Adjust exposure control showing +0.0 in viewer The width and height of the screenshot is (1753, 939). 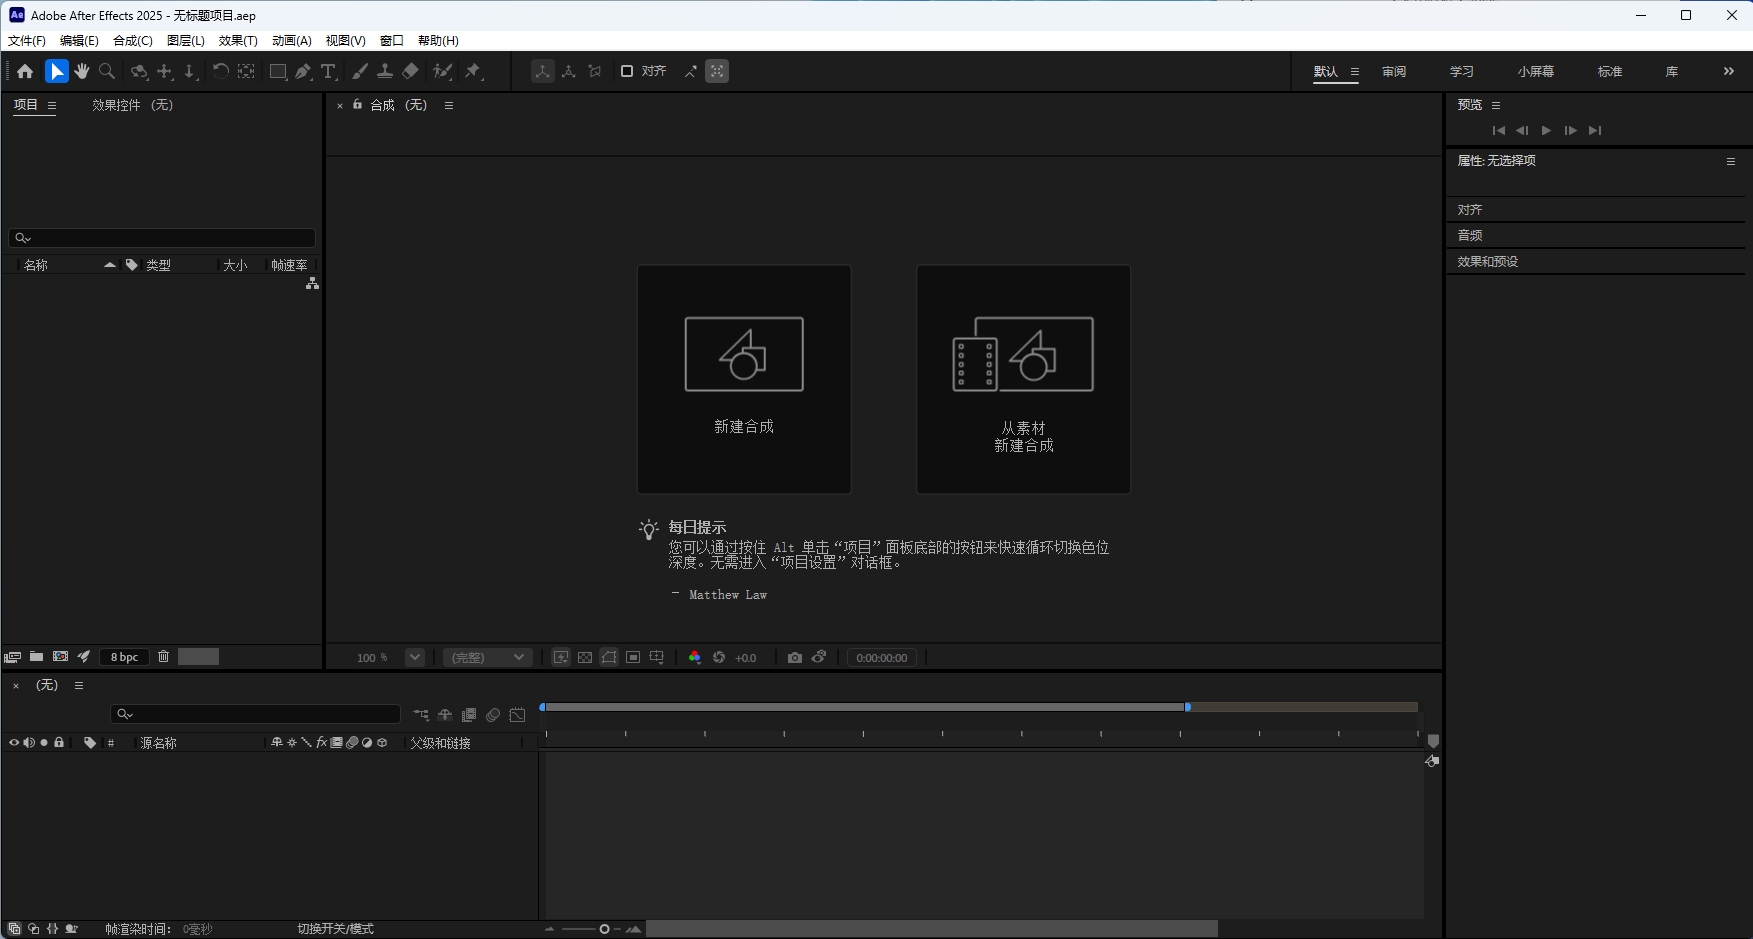tap(745, 657)
